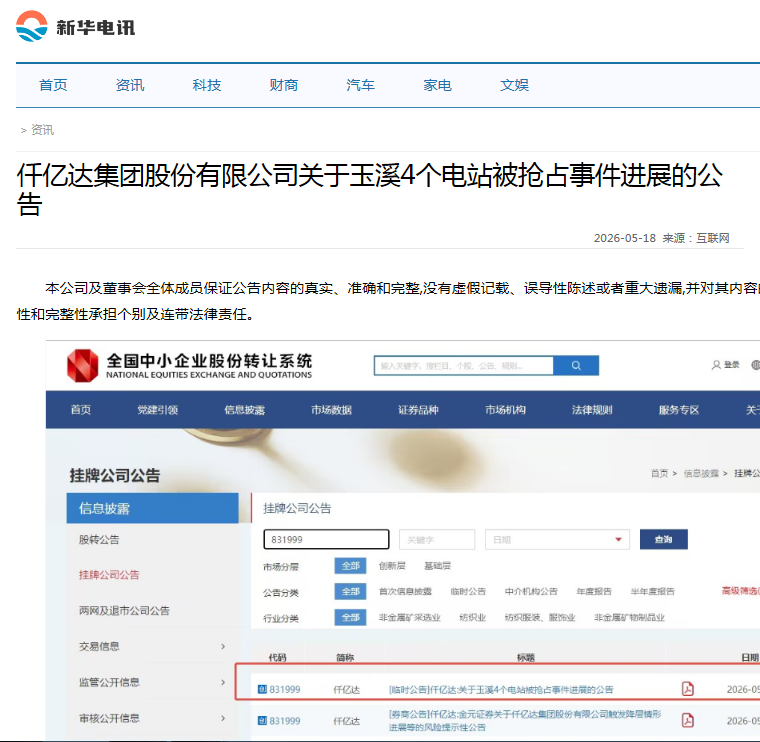Click the 简称 column header
This screenshot has width=760, height=742.
coord(345,657)
